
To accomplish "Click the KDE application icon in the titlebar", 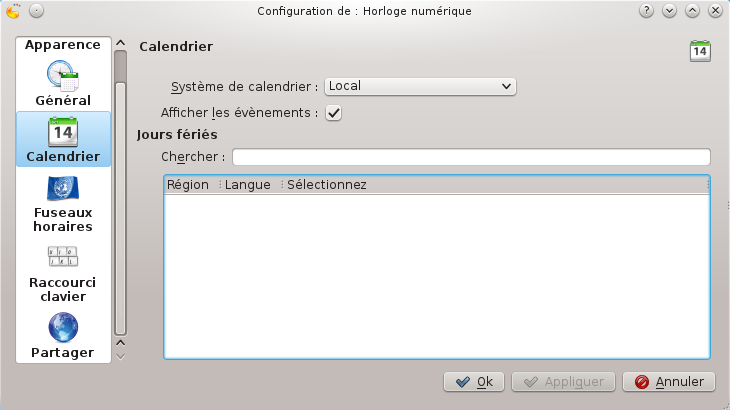I will pos(14,11).
